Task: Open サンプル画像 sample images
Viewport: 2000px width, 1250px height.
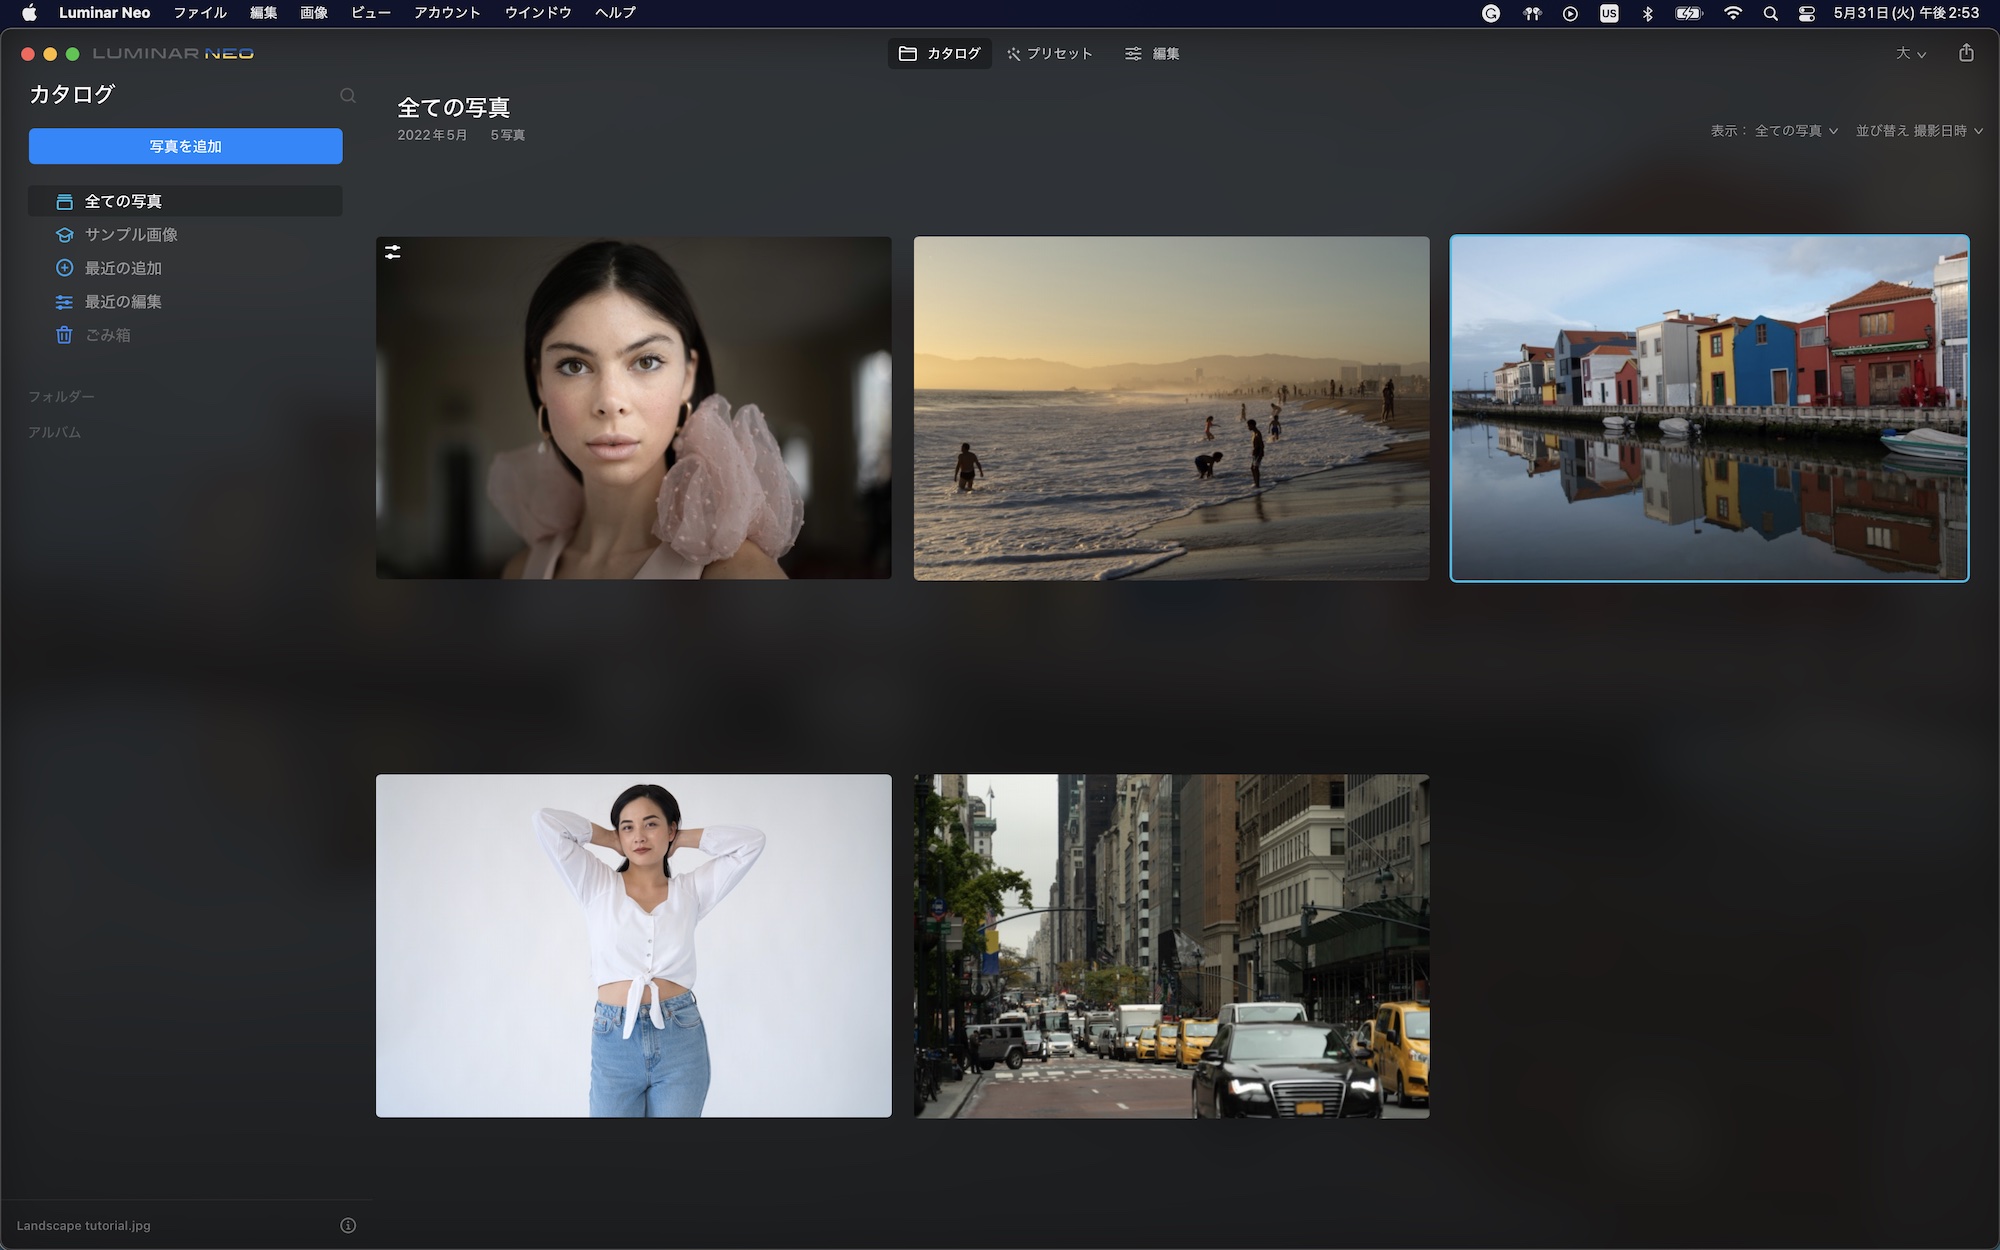Action: pos(130,234)
